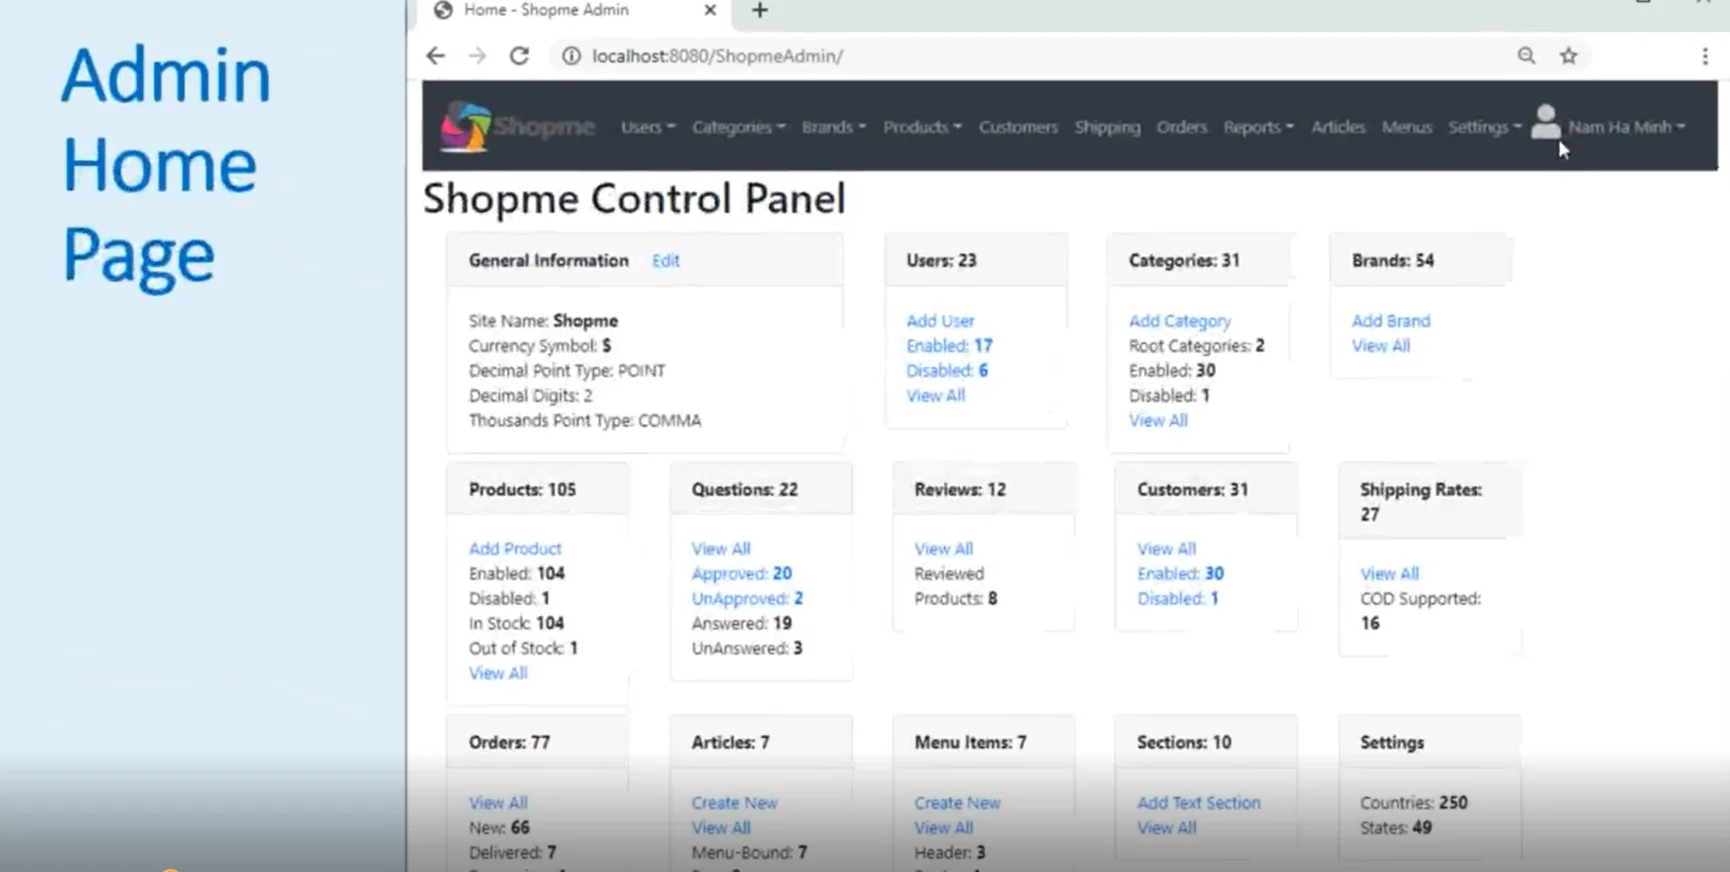The height and width of the screenshot is (872, 1730).
Task: Click the browser back arrow
Action: click(x=435, y=56)
